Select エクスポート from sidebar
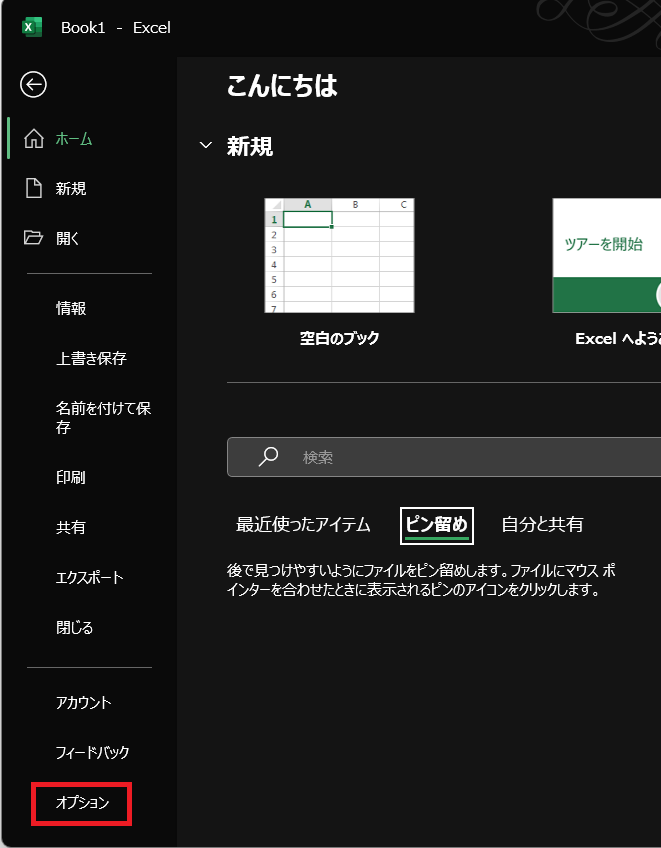661x848 pixels. pyautogui.click(x=90, y=578)
